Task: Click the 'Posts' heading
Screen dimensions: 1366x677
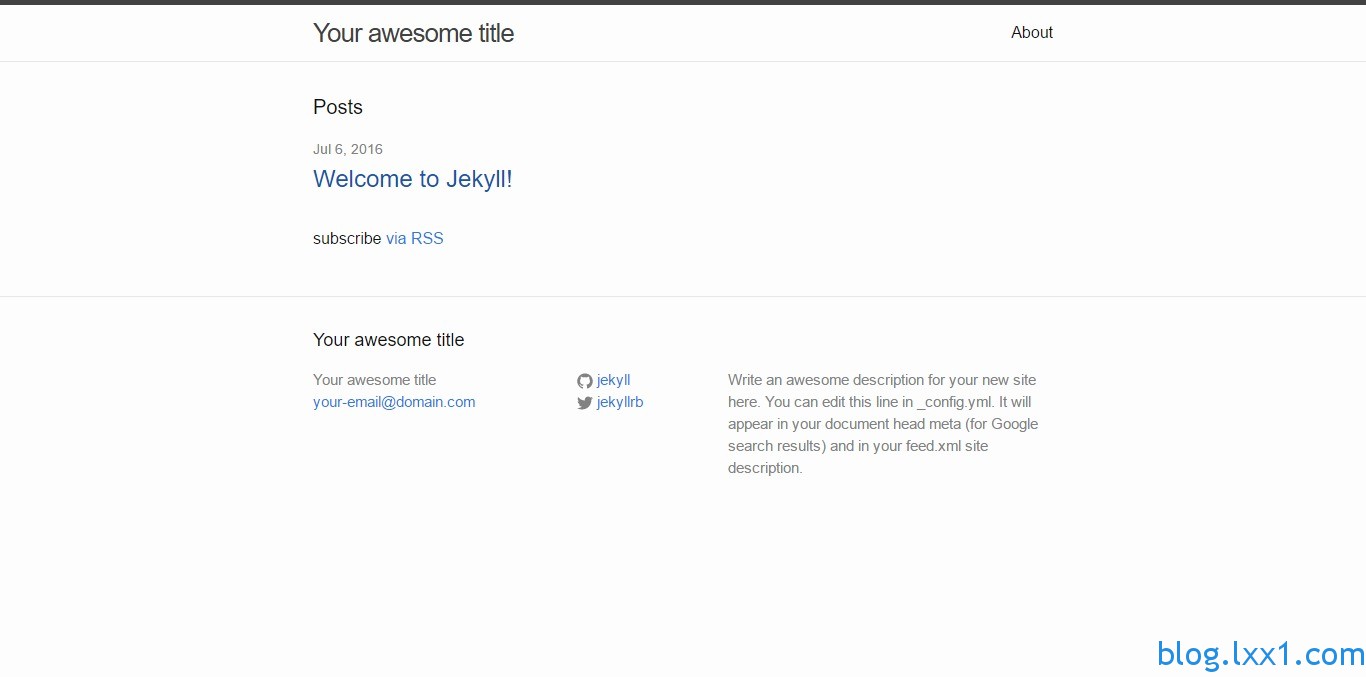Action: click(338, 107)
